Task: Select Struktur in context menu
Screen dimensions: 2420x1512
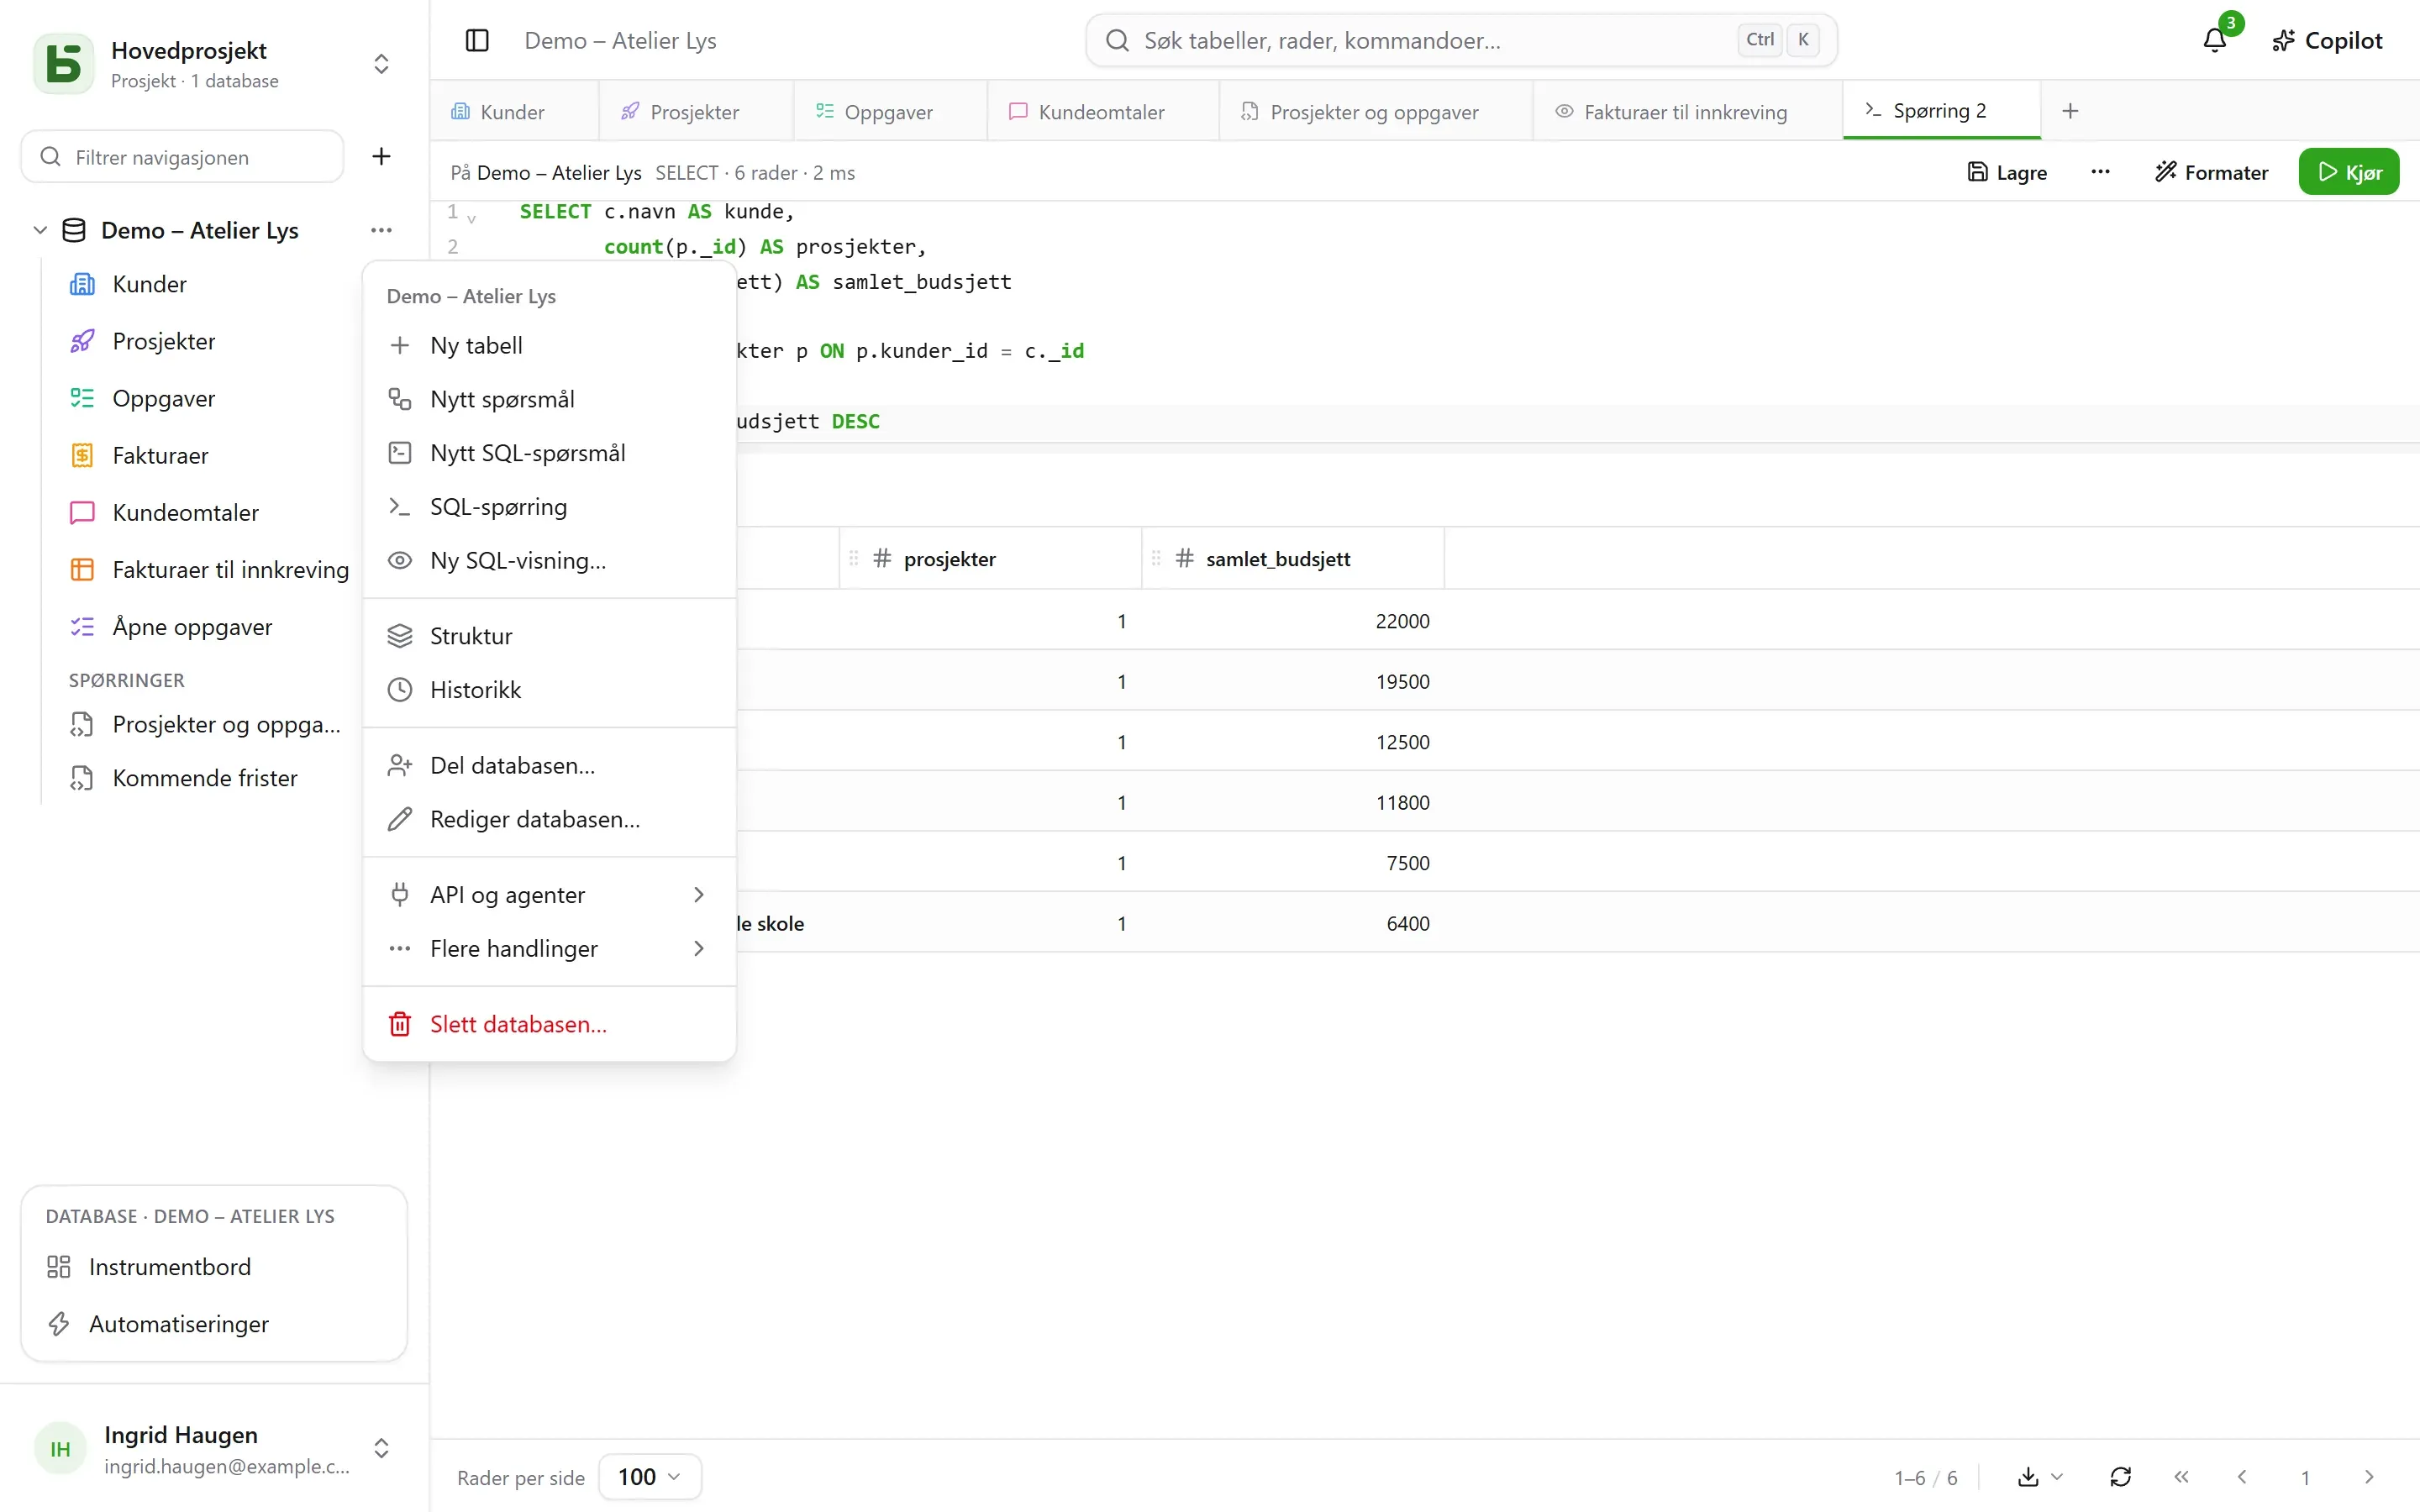Action: [x=549, y=636]
